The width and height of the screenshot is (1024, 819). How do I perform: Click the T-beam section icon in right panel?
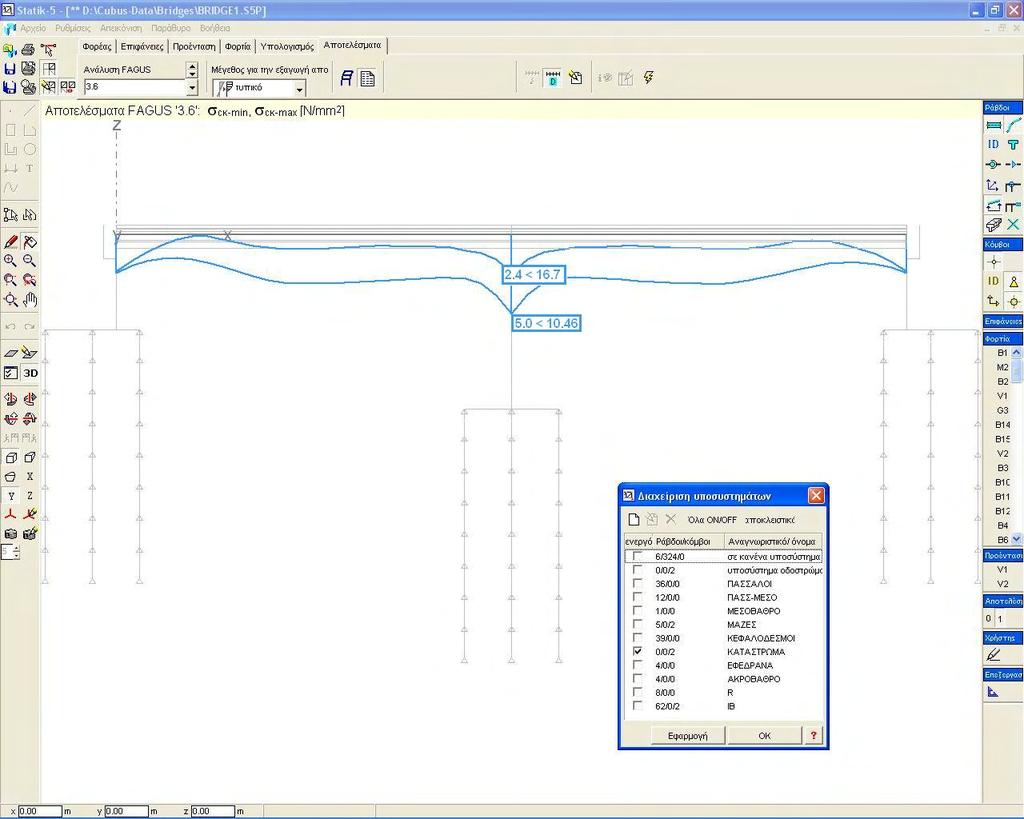(1013, 144)
